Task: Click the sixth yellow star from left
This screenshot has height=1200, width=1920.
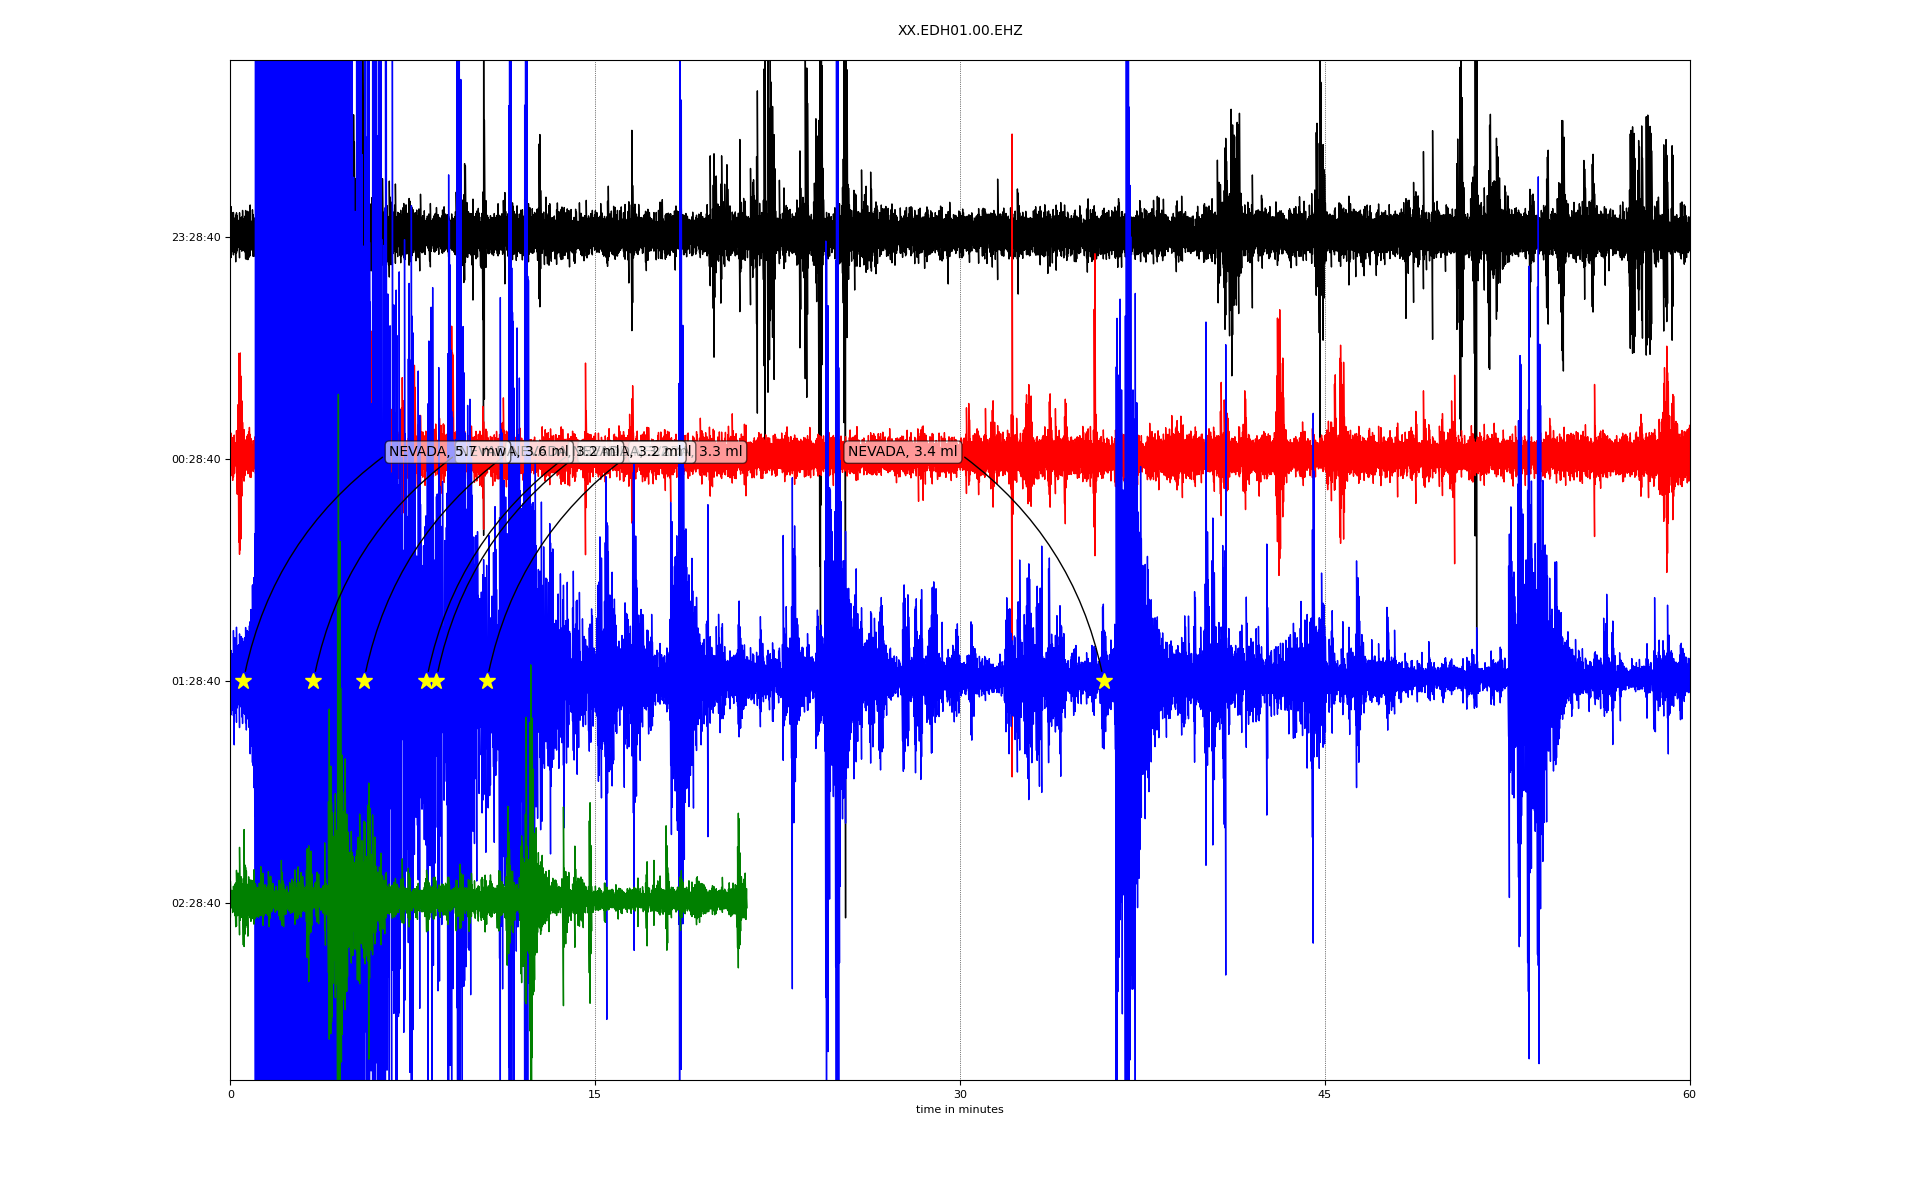Action: click(x=487, y=681)
